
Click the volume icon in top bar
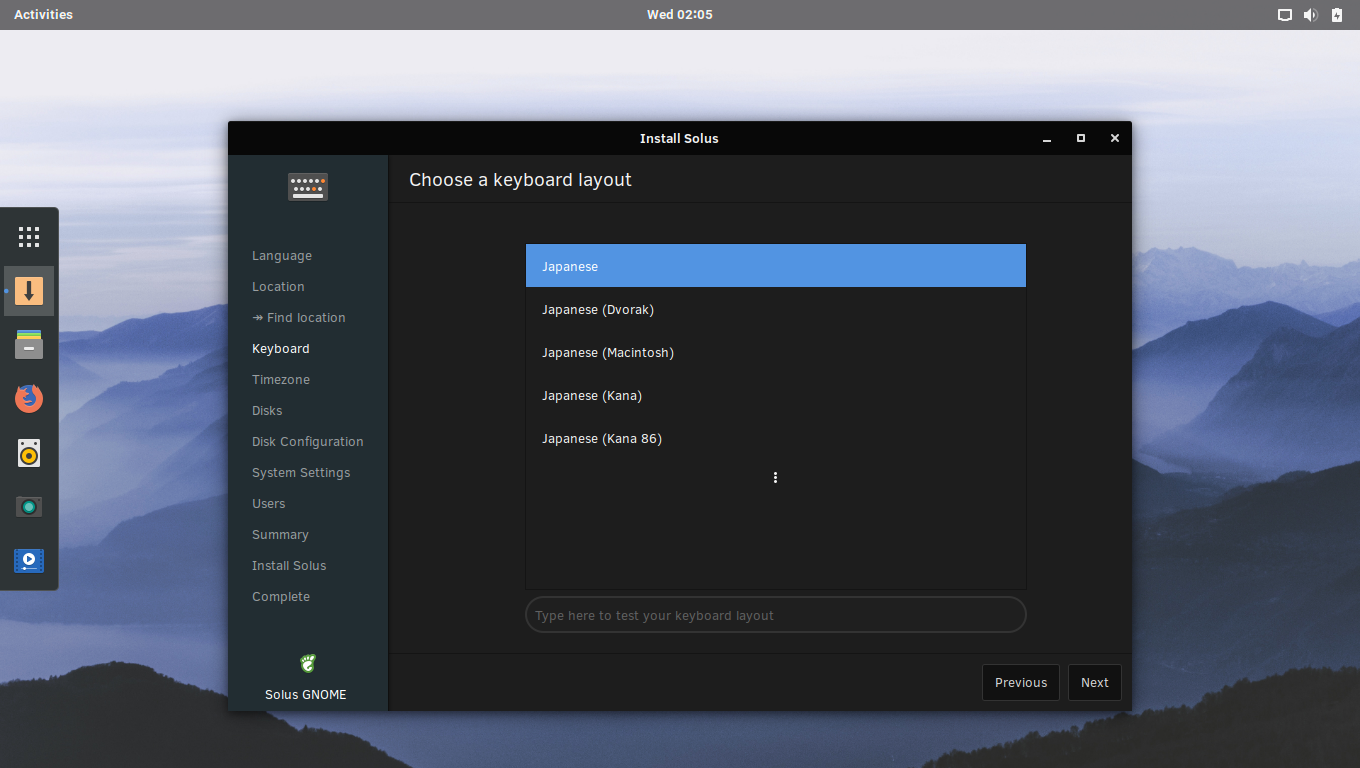1311,15
